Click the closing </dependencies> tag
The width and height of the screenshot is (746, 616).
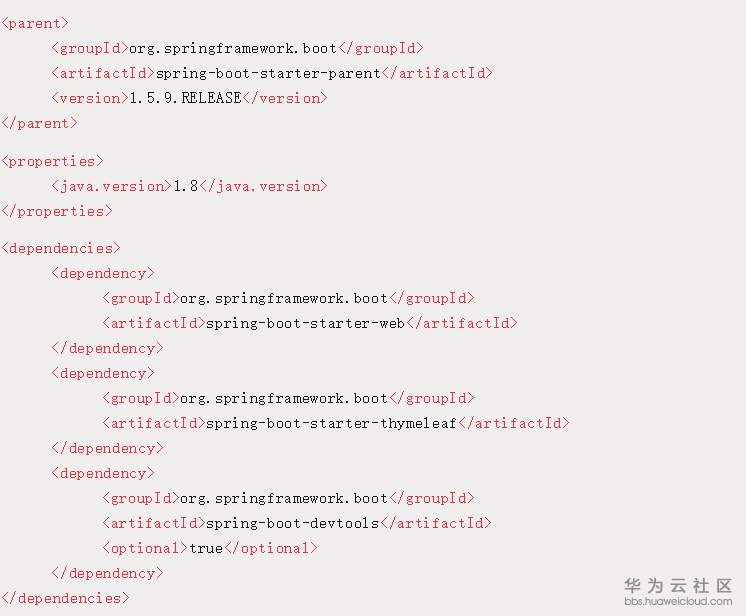tap(65, 598)
